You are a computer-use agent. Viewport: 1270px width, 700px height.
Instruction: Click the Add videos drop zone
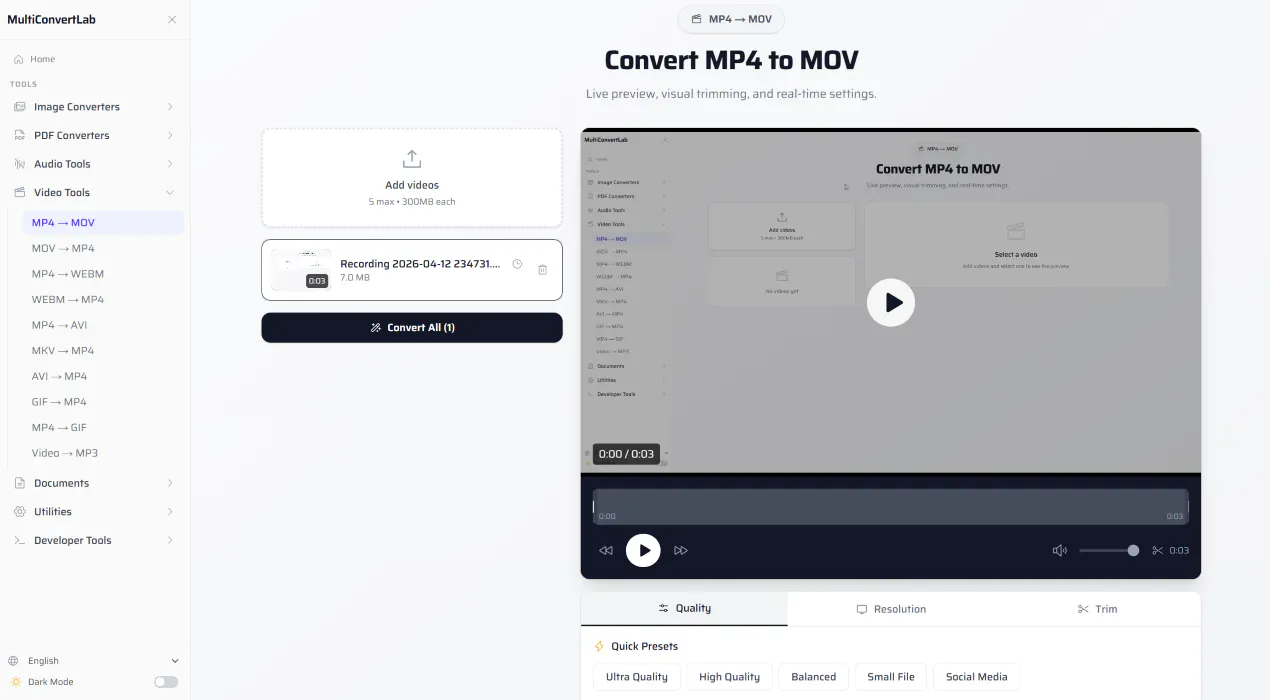[x=412, y=178]
